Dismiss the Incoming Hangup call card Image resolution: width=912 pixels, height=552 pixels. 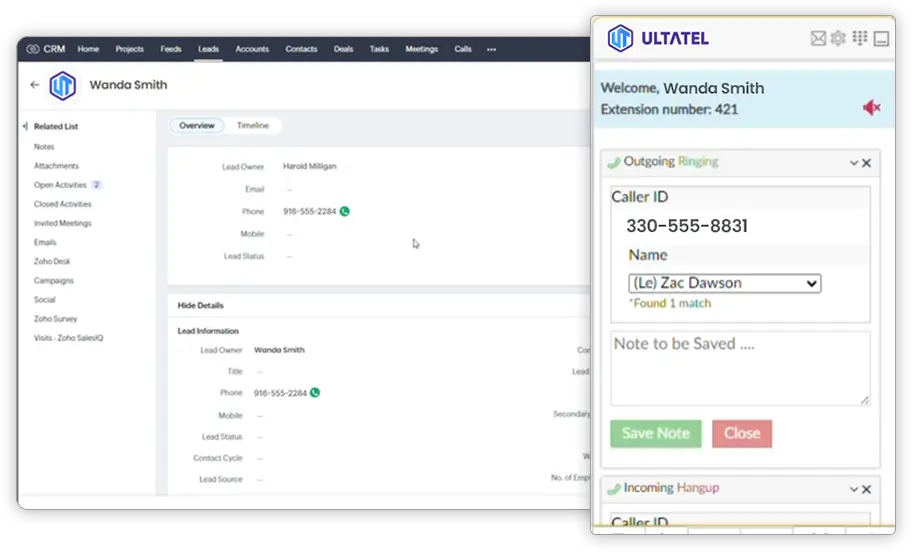(x=867, y=490)
